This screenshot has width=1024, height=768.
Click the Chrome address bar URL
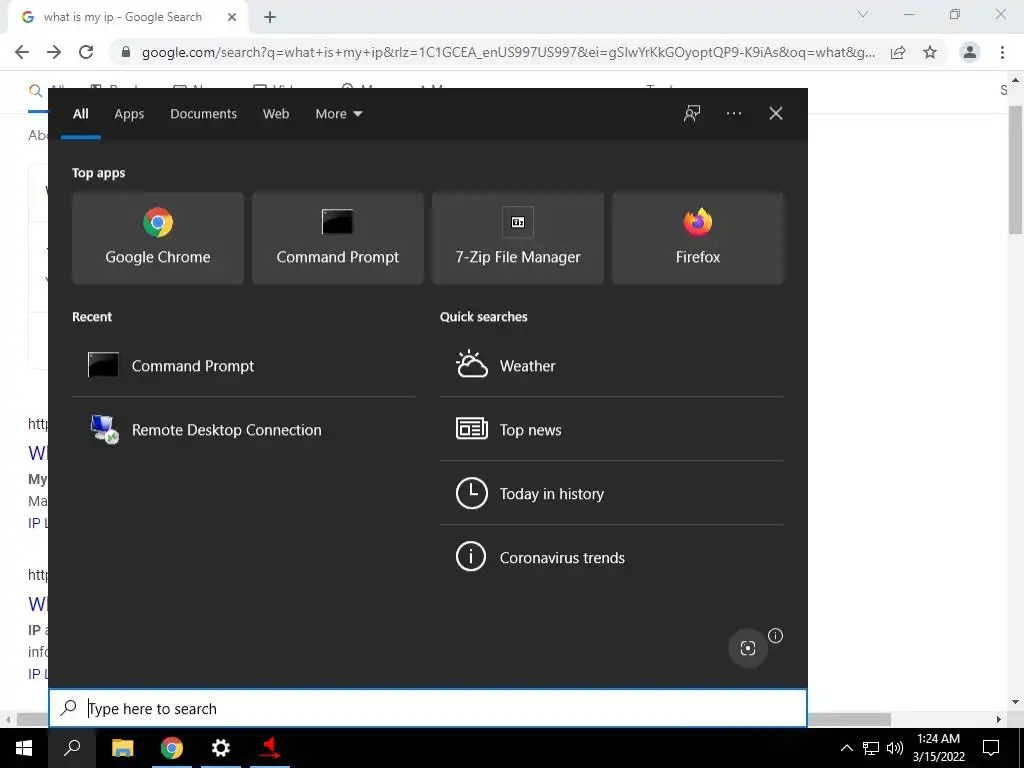(x=508, y=52)
